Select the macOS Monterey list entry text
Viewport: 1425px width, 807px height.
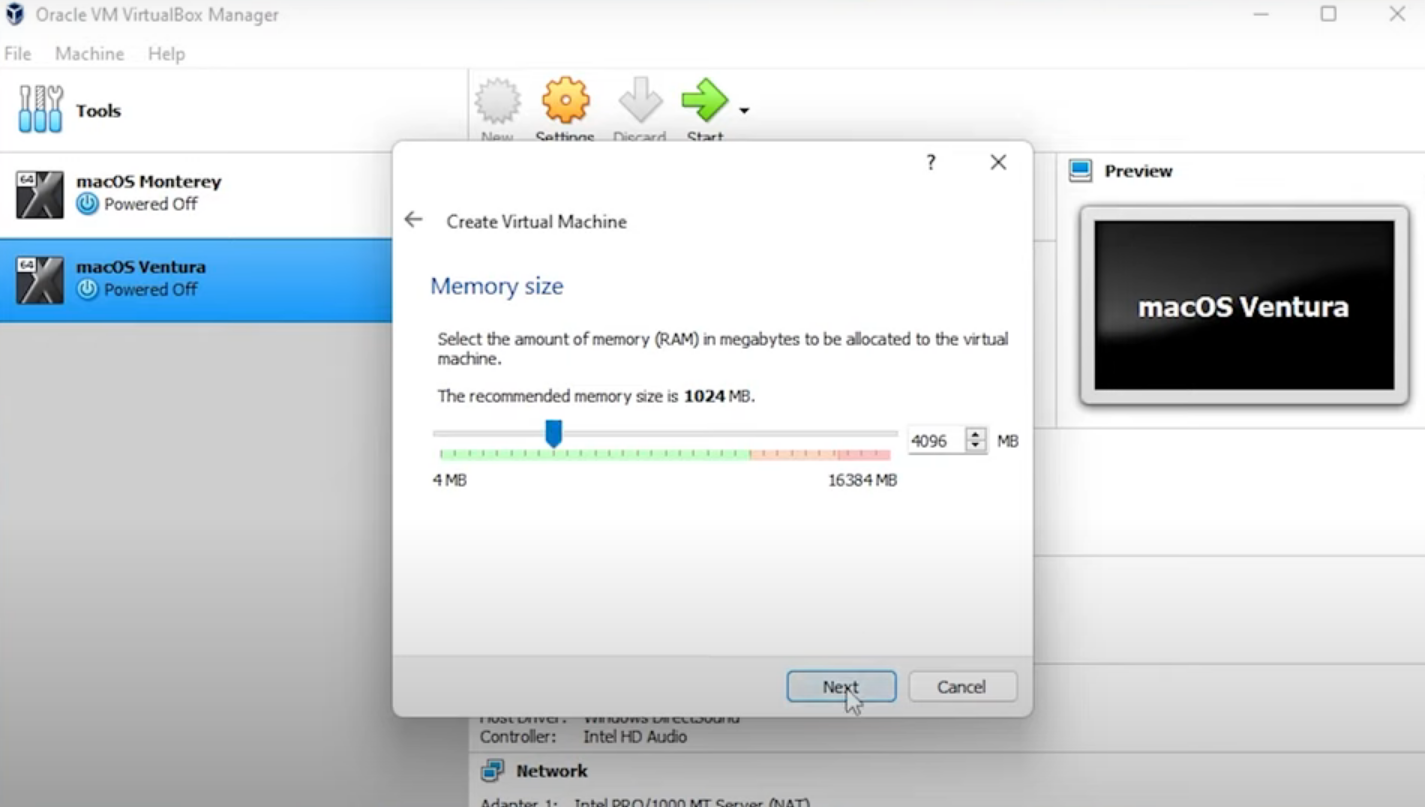(x=149, y=182)
